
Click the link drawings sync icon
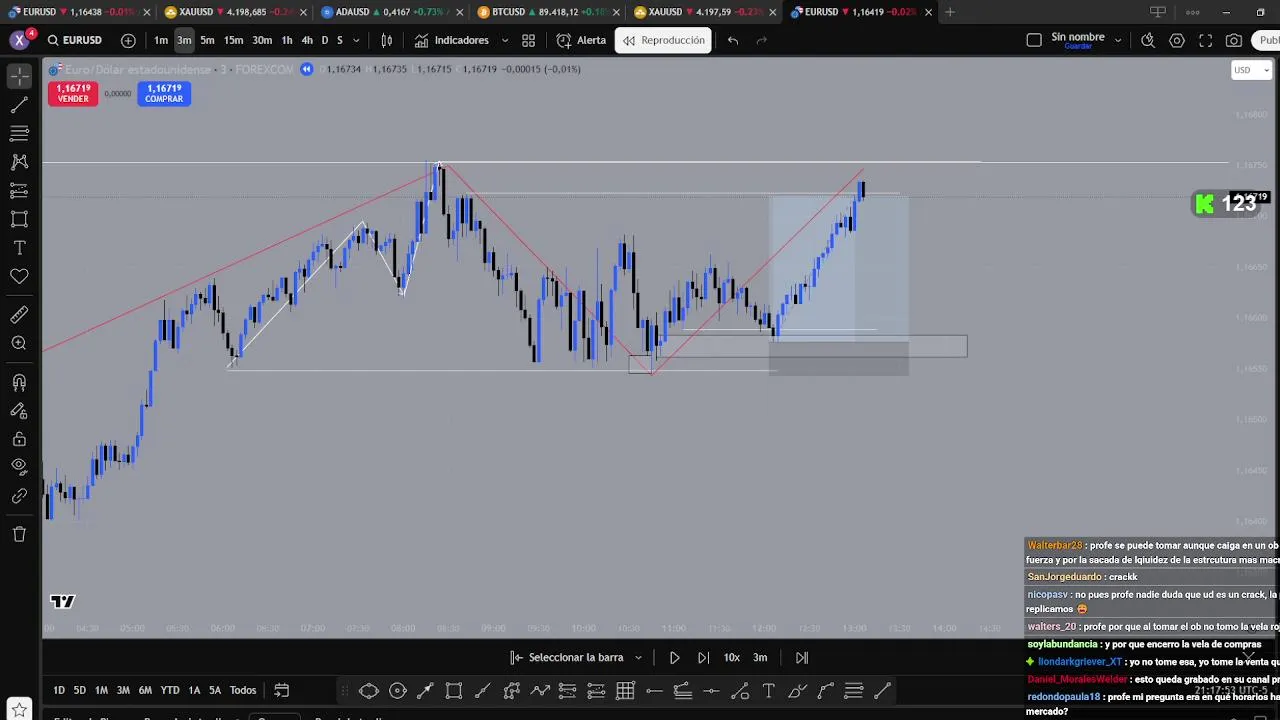coord(19,495)
